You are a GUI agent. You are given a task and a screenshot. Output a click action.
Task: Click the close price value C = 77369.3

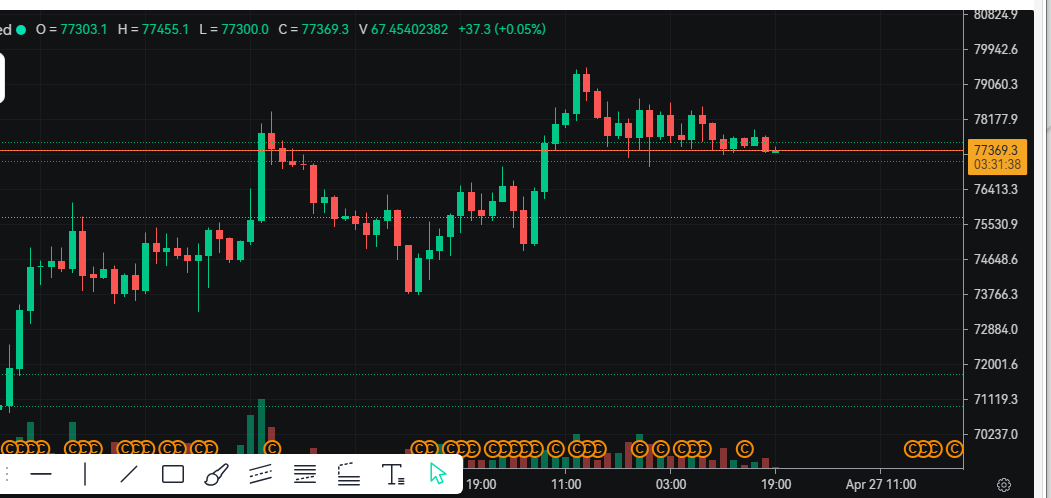pos(313,29)
